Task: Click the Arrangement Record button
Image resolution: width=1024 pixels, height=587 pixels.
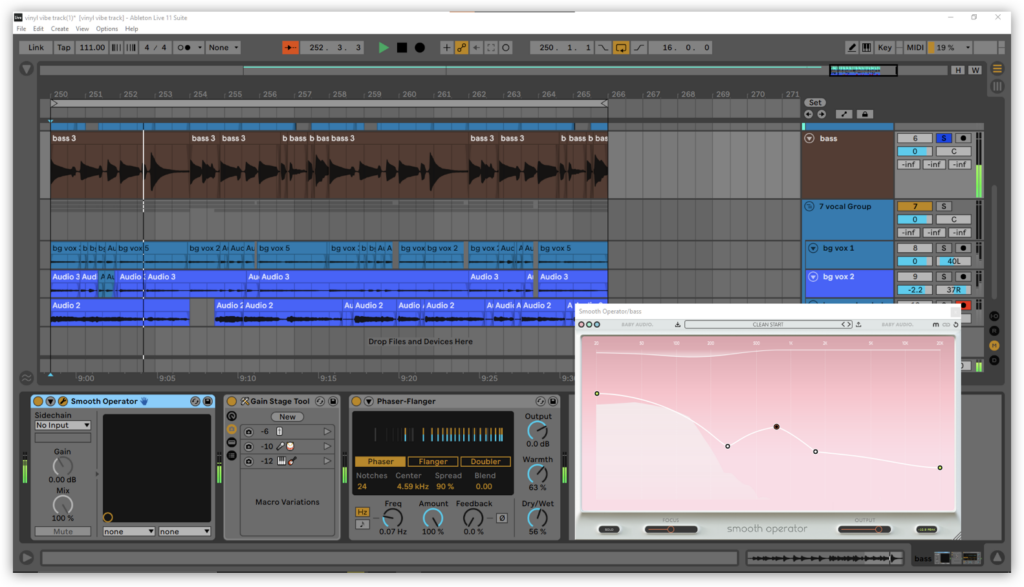Action: 420,48
